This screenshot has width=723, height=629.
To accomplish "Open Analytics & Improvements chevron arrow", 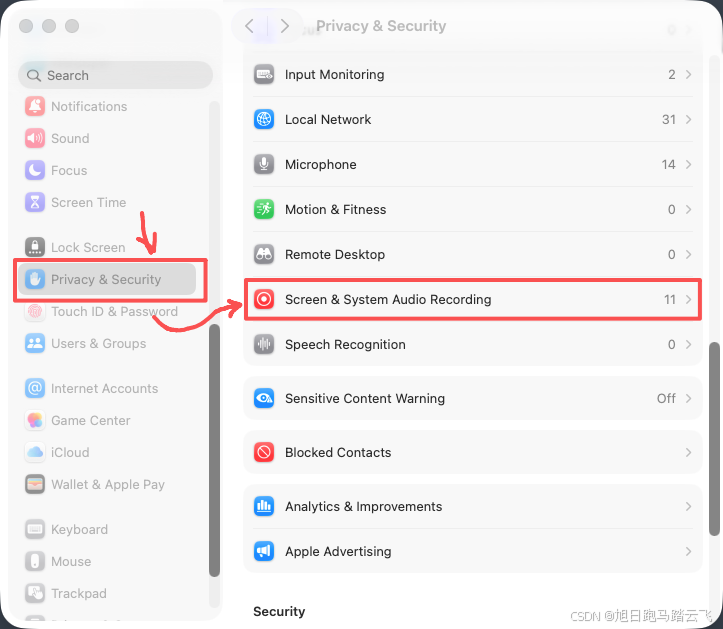I will click(688, 506).
